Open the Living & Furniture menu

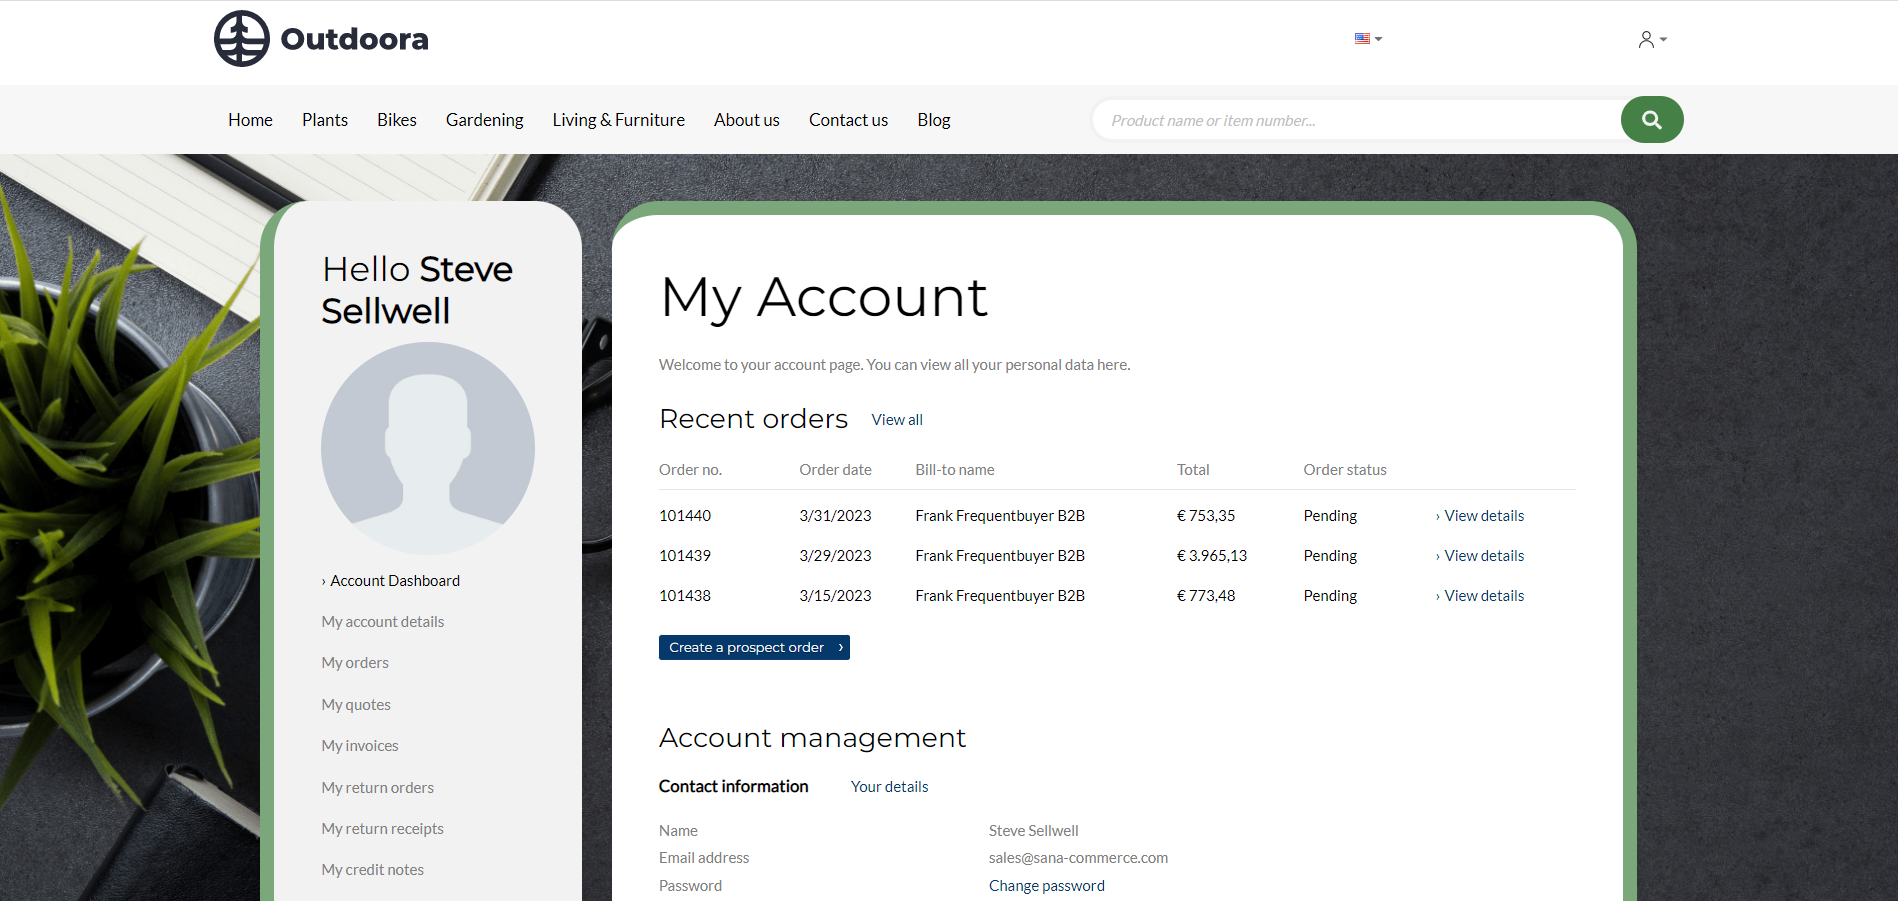click(x=618, y=119)
